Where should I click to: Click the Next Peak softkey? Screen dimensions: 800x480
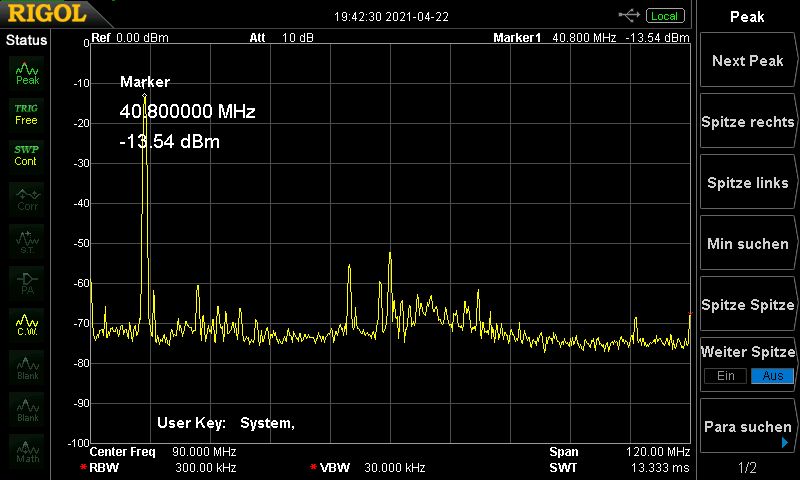pyautogui.click(x=747, y=61)
